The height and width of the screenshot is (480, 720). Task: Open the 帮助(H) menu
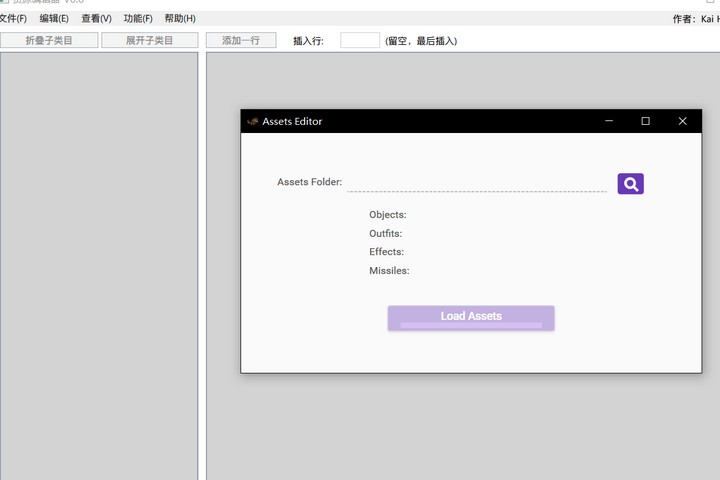tap(180, 19)
